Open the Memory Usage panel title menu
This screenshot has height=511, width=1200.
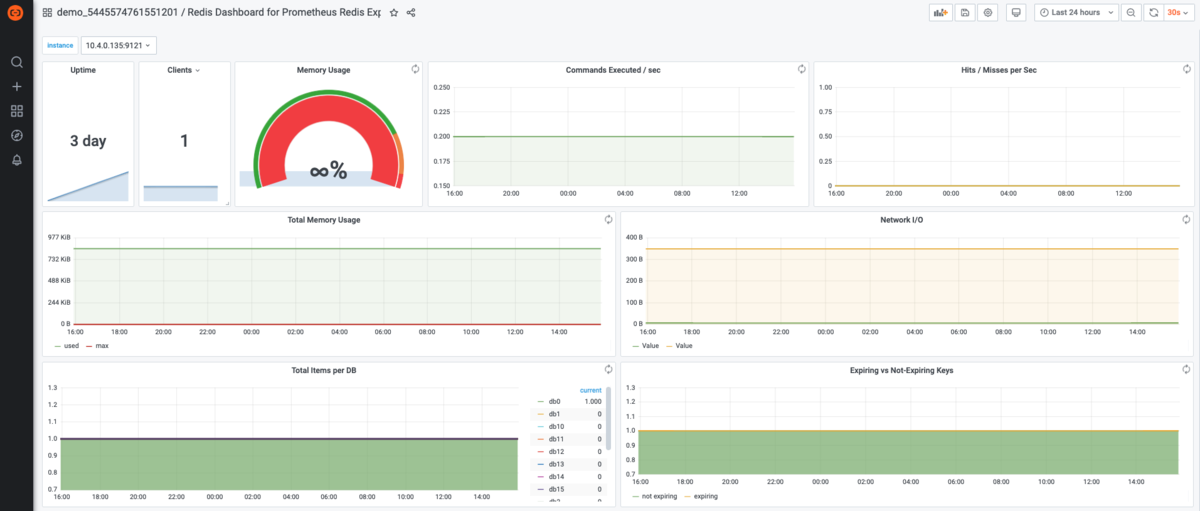coord(324,70)
